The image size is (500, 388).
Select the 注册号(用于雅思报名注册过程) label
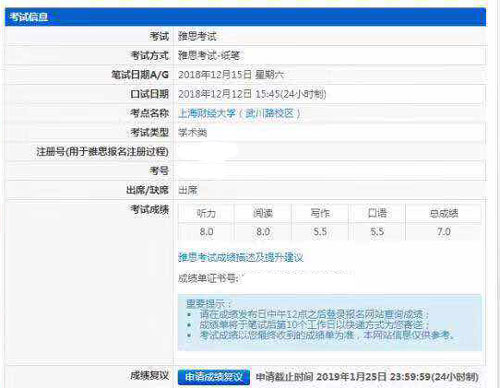(x=102, y=152)
